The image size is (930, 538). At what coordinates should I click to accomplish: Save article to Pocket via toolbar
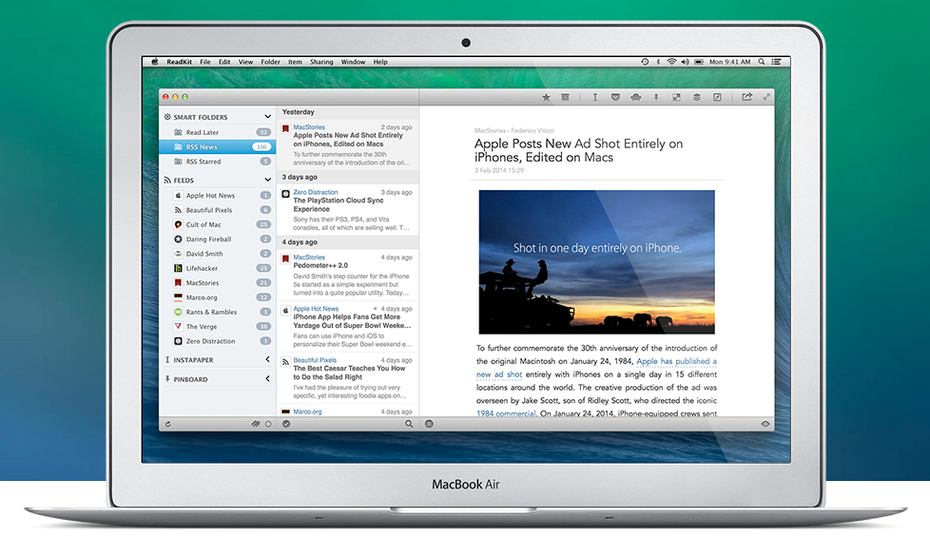tap(615, 97)
